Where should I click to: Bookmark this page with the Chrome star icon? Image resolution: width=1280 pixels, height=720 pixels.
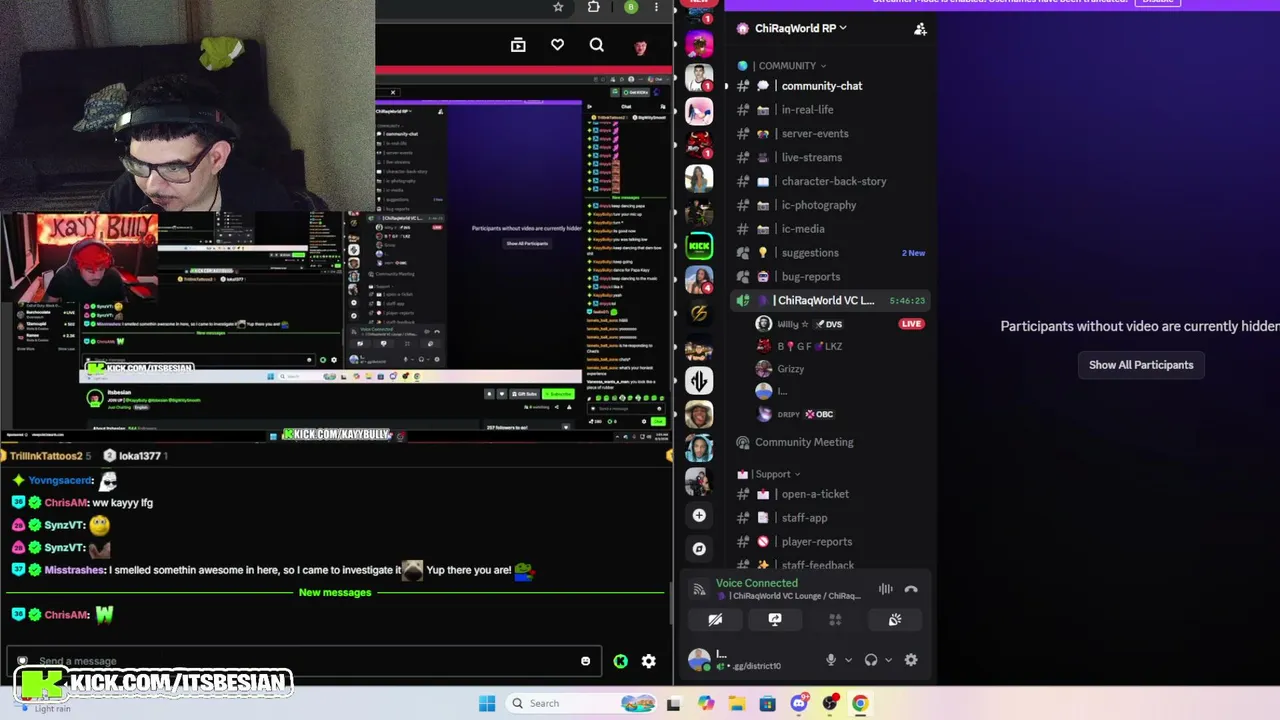point(558,7)
